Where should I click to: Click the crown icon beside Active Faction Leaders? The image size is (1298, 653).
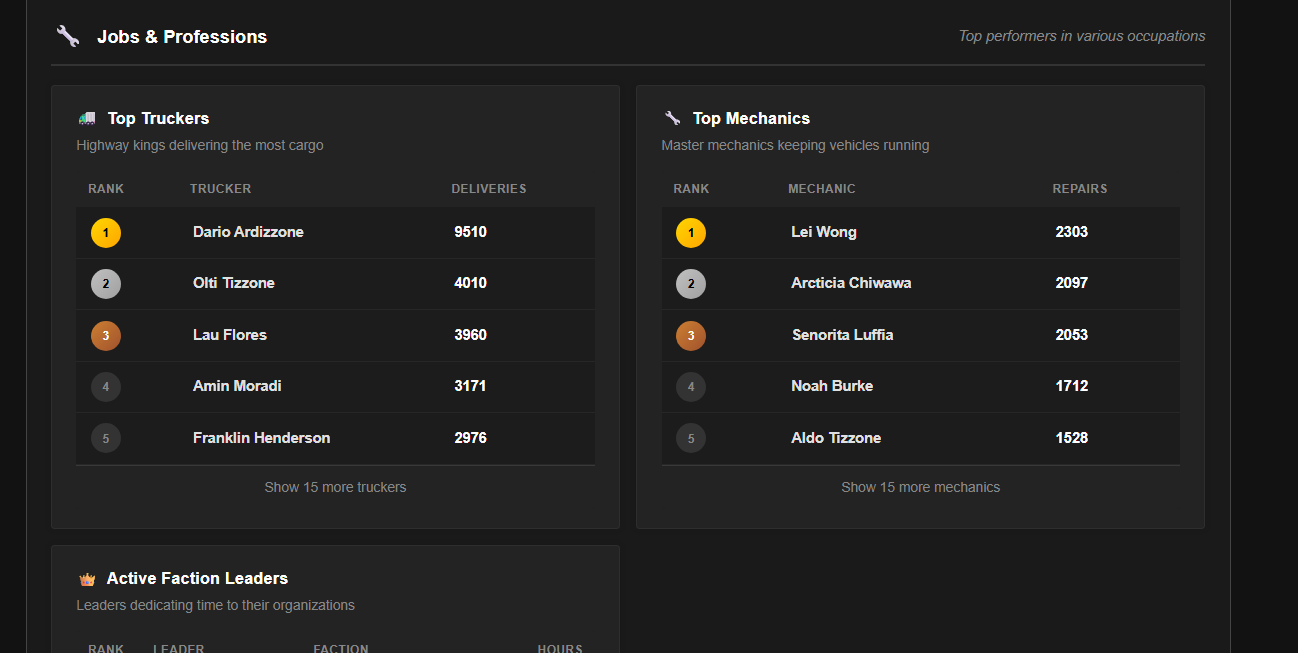[x=87, y=579]
